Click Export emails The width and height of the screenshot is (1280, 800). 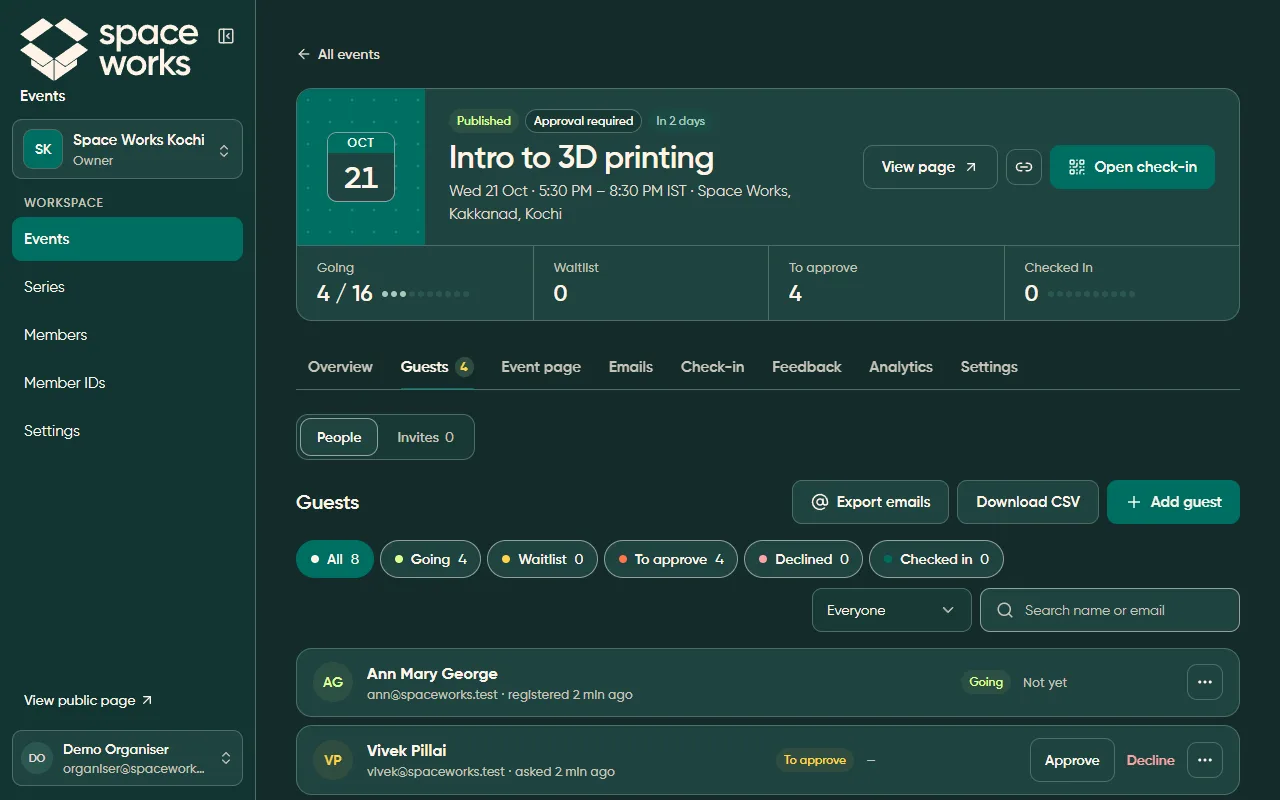point(871,502)
